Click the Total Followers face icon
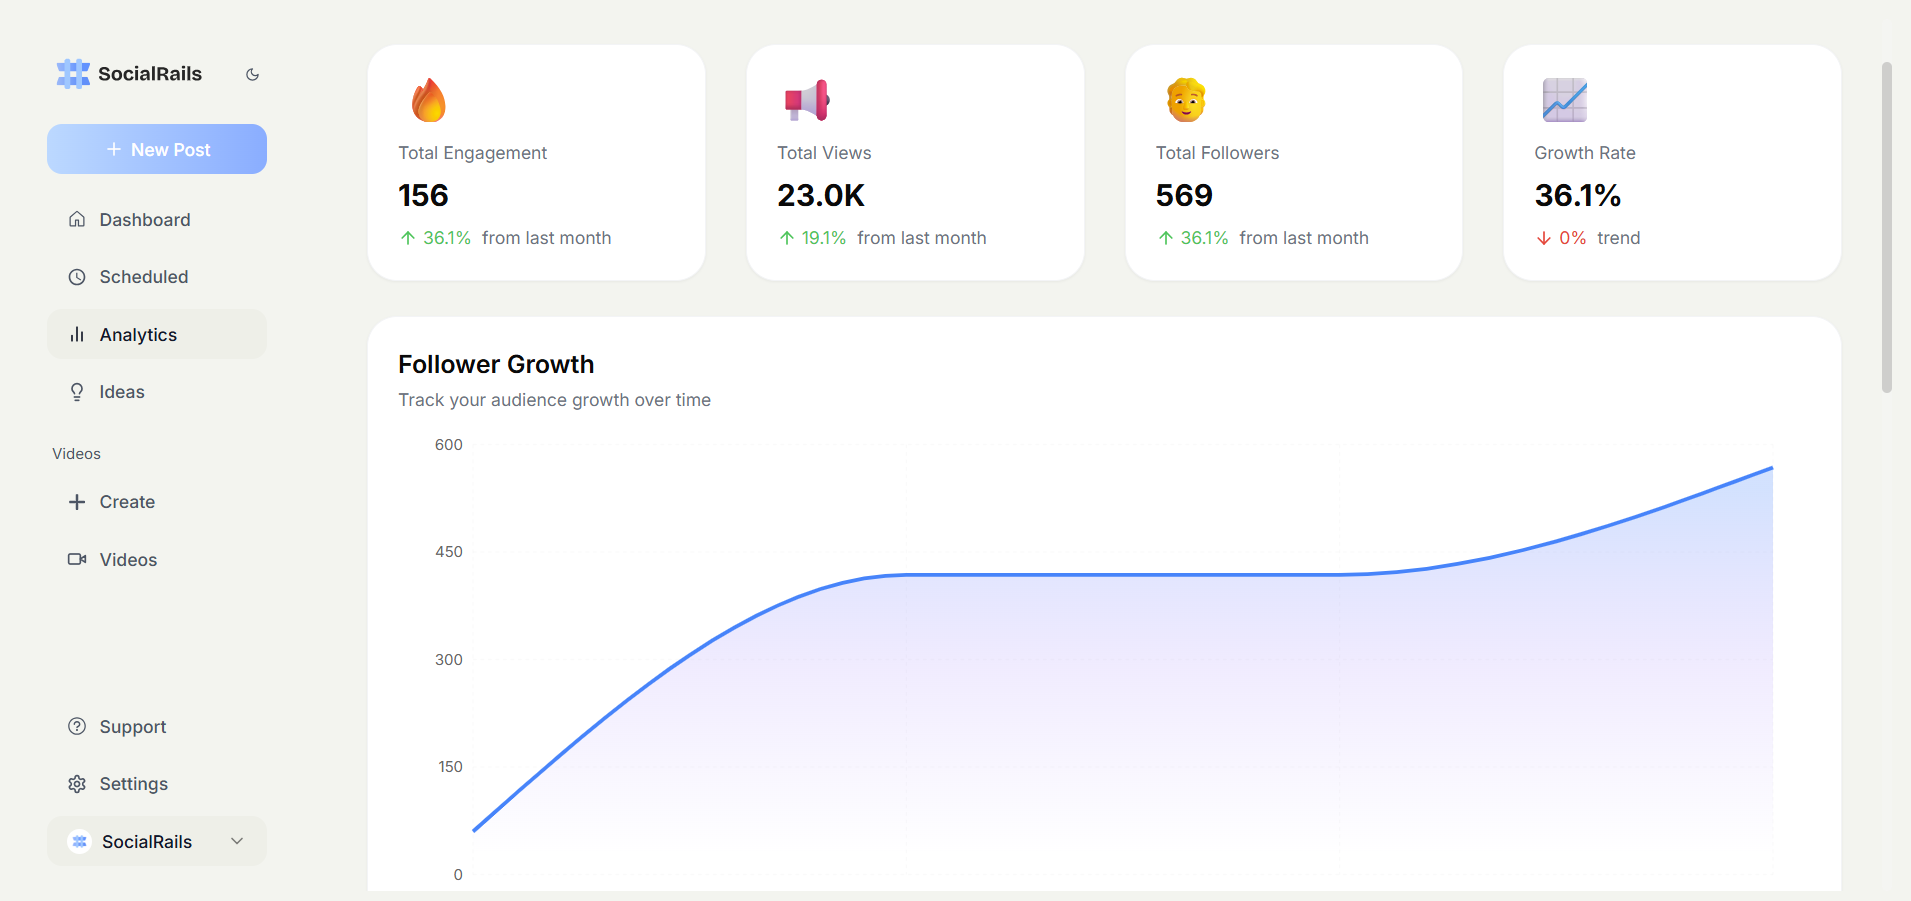 (1186, 100)
